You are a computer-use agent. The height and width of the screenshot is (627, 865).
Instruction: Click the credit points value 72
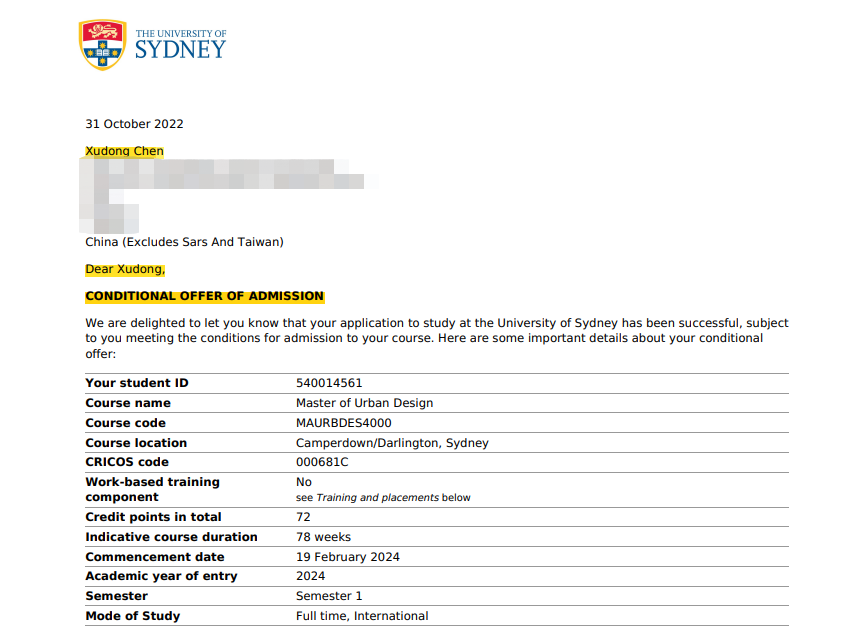point(303,517)
